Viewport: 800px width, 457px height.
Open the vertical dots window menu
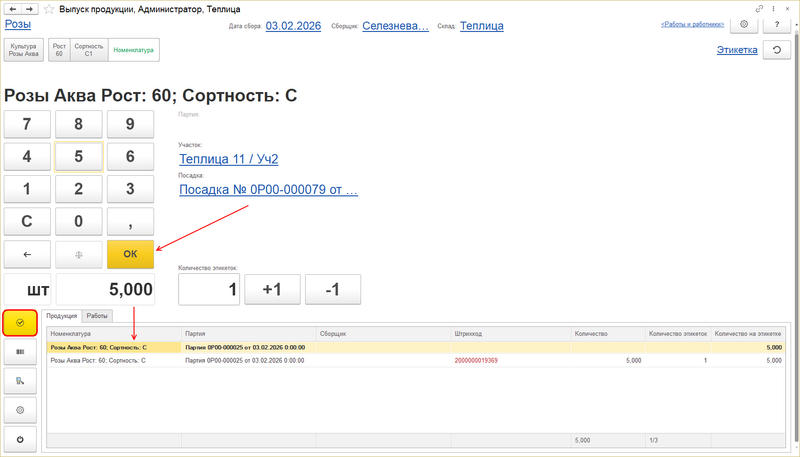pos(773,9)
